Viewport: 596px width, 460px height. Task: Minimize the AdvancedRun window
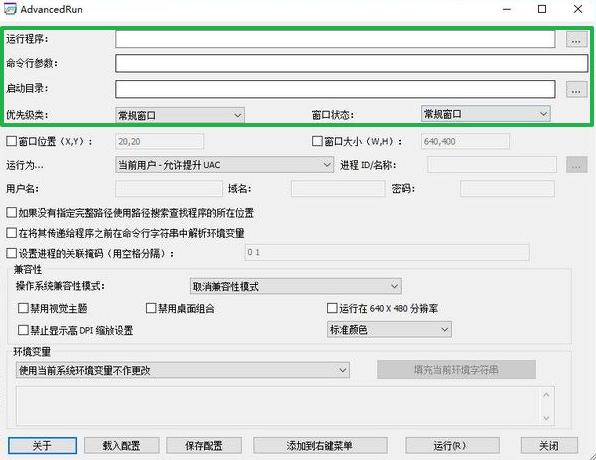coord(507,9)
